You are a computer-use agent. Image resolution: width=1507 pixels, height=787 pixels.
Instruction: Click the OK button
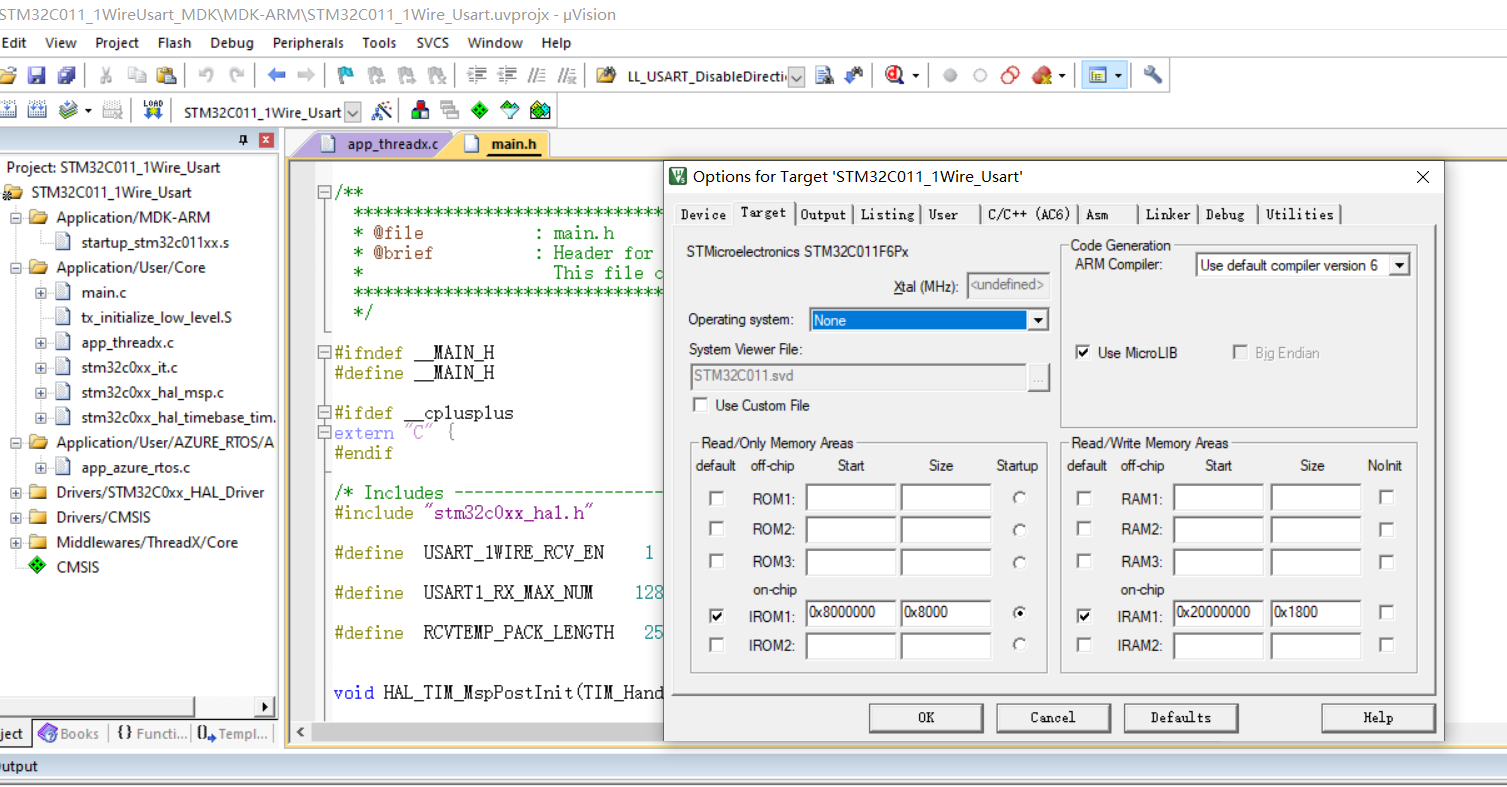(925, 717)
